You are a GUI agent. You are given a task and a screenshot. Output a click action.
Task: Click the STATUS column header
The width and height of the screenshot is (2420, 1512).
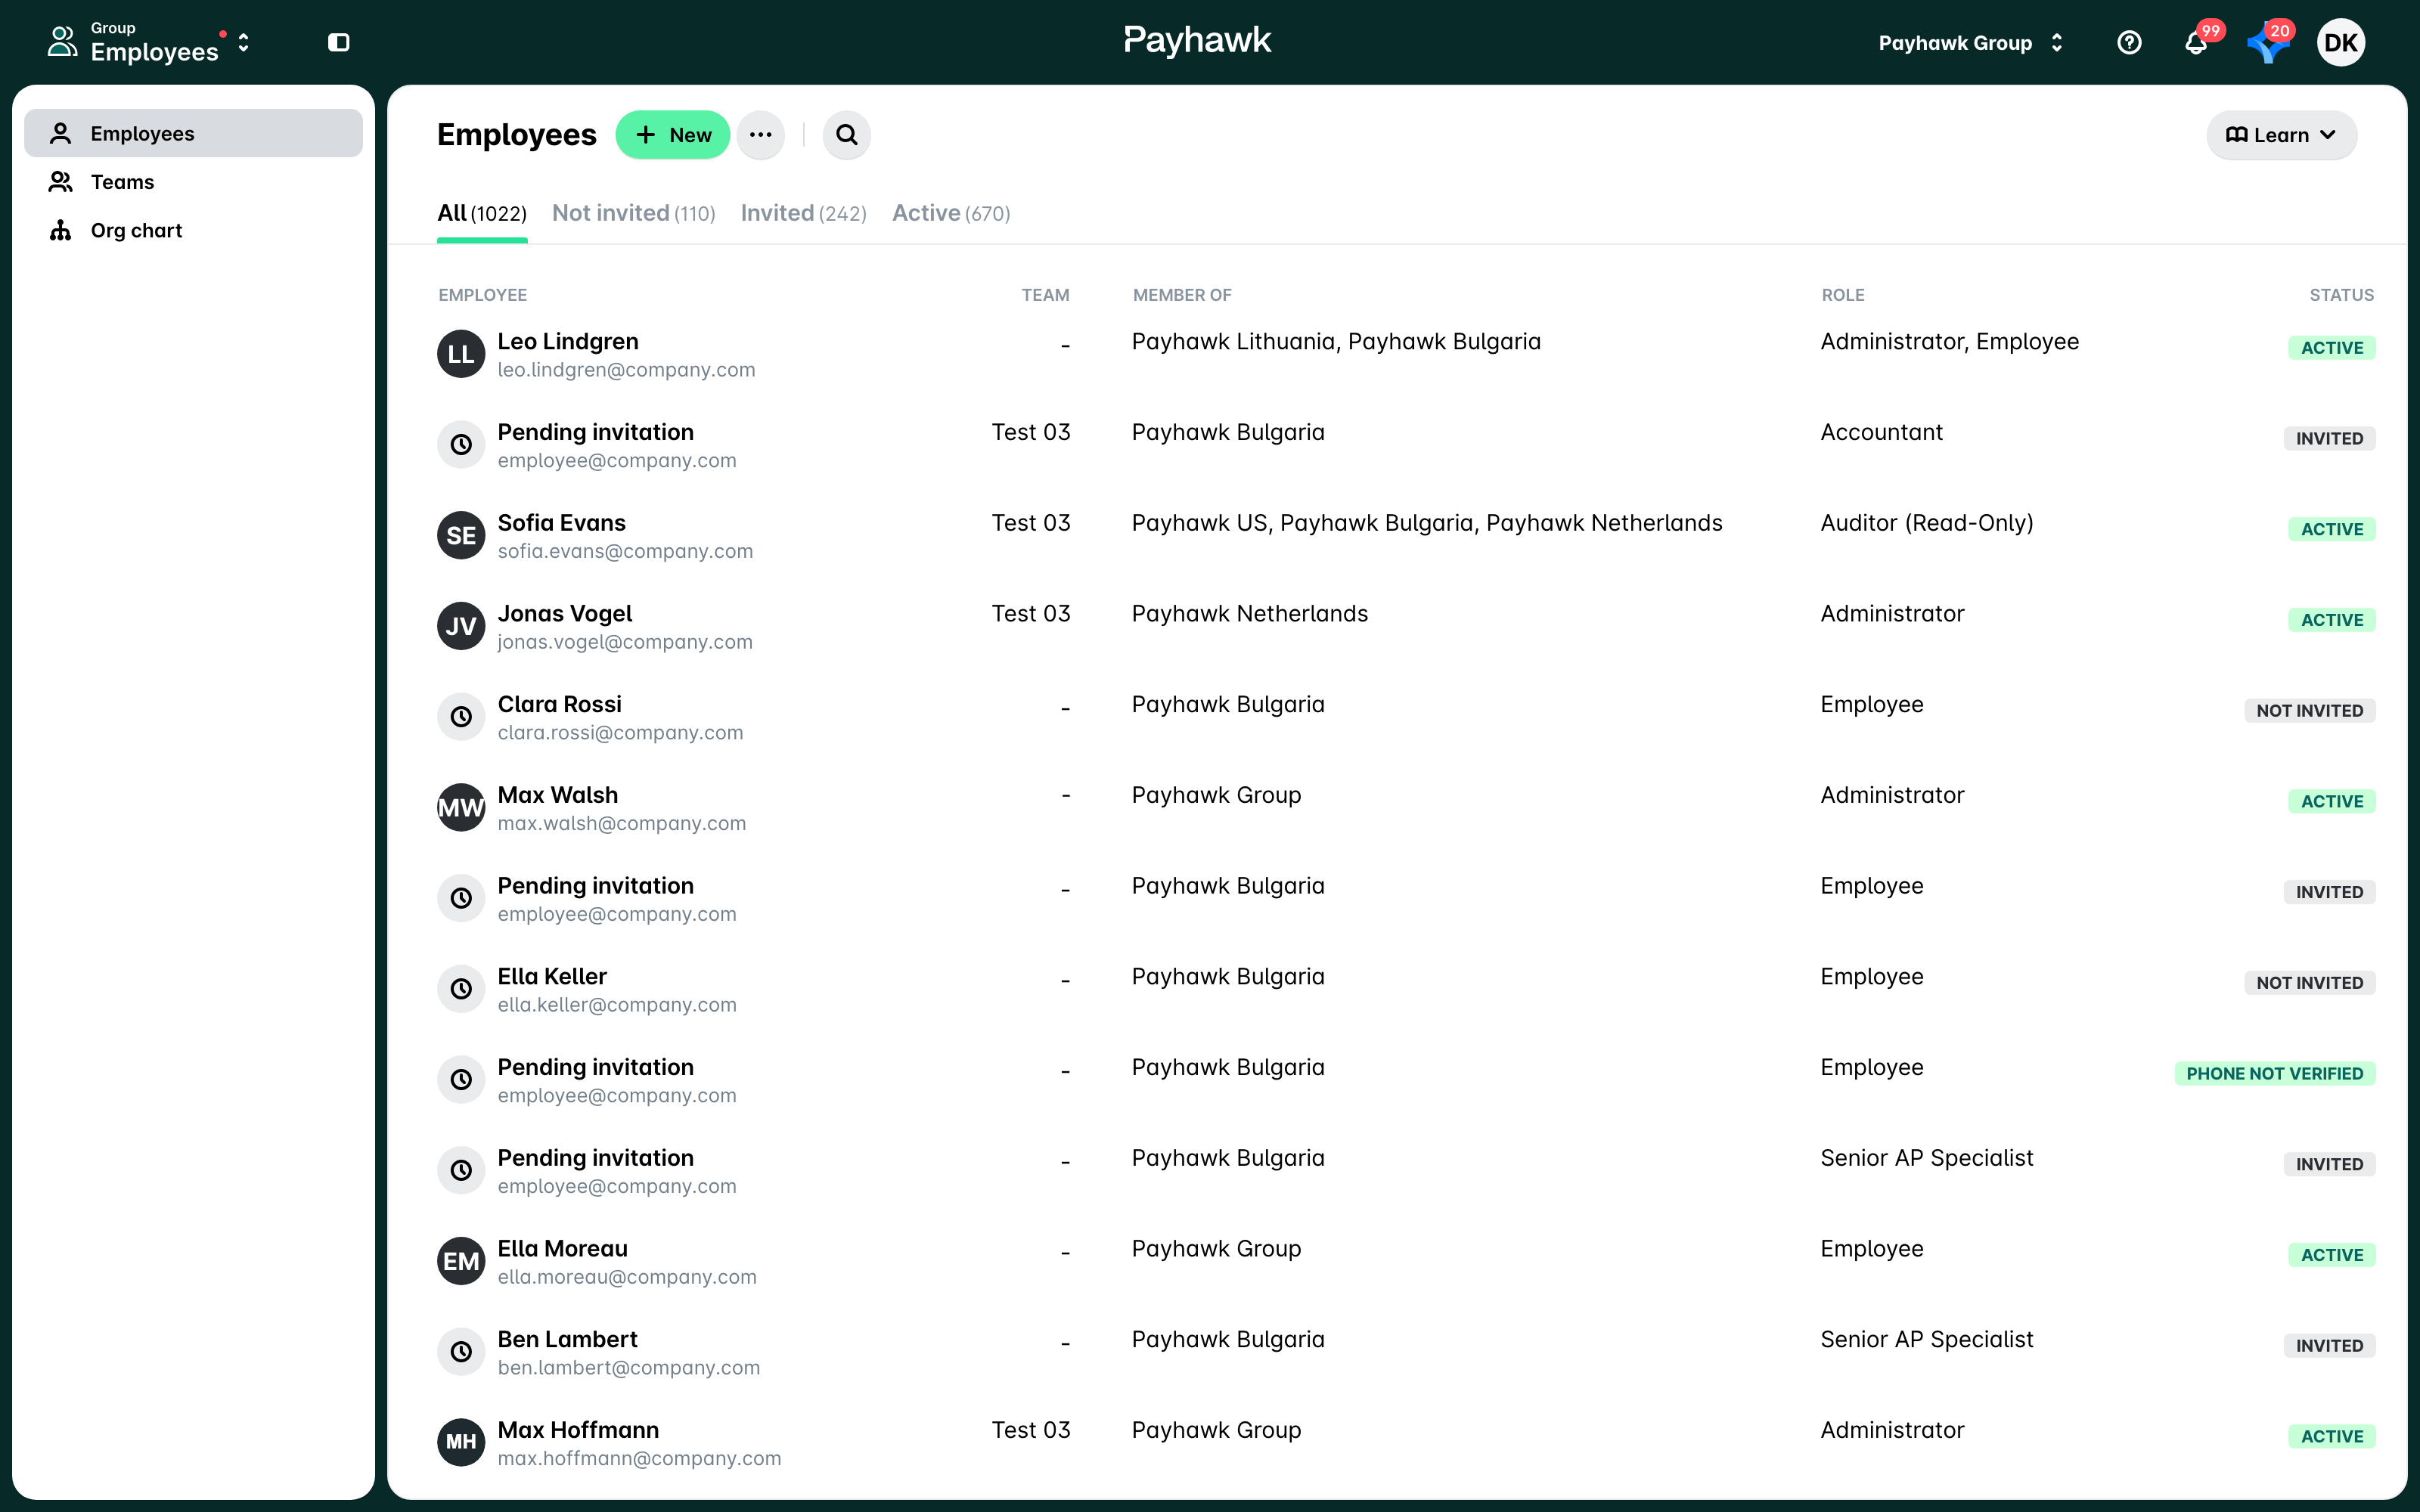pos(2341,295)
